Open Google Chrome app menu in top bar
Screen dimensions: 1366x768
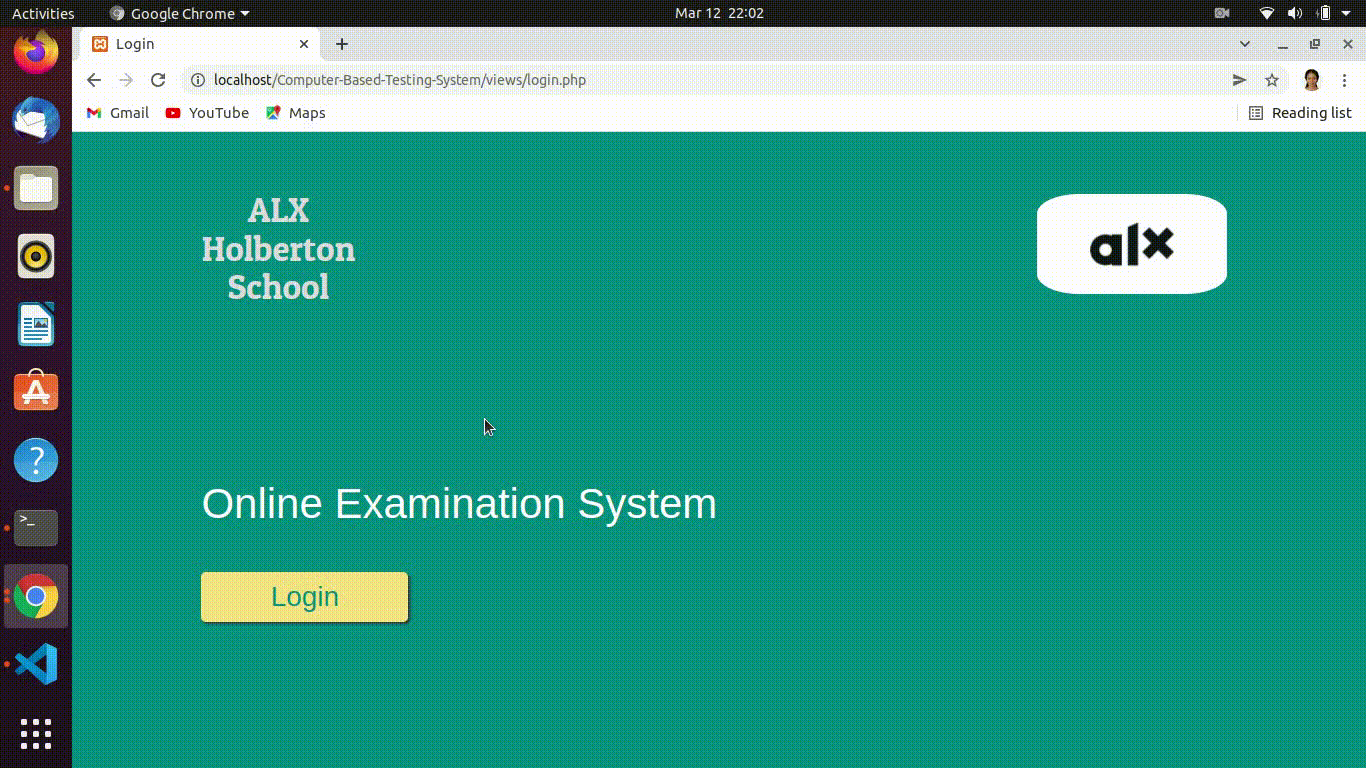pos(180,13)
